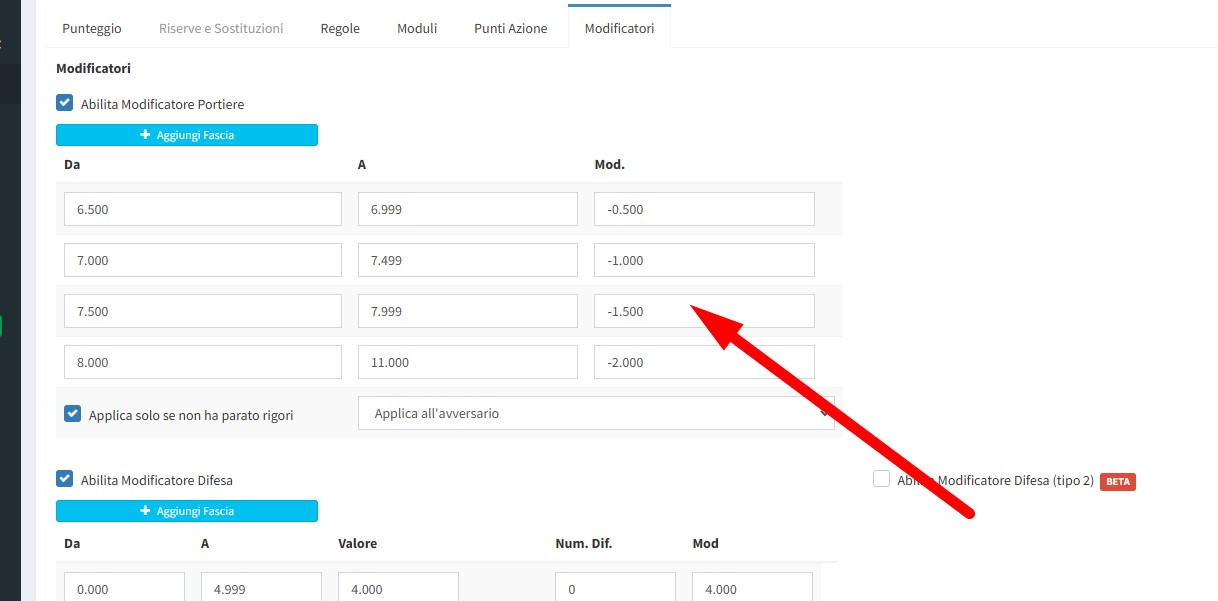Screen dimensions: 1218x601
Task: Open the Regole tab
Action: coord(340,28)
